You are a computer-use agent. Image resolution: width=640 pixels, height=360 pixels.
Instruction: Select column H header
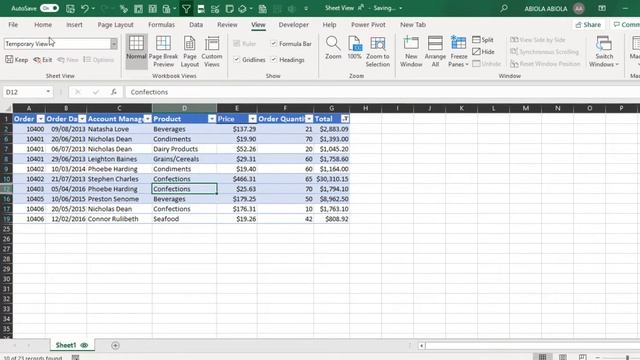click(365, 108)
